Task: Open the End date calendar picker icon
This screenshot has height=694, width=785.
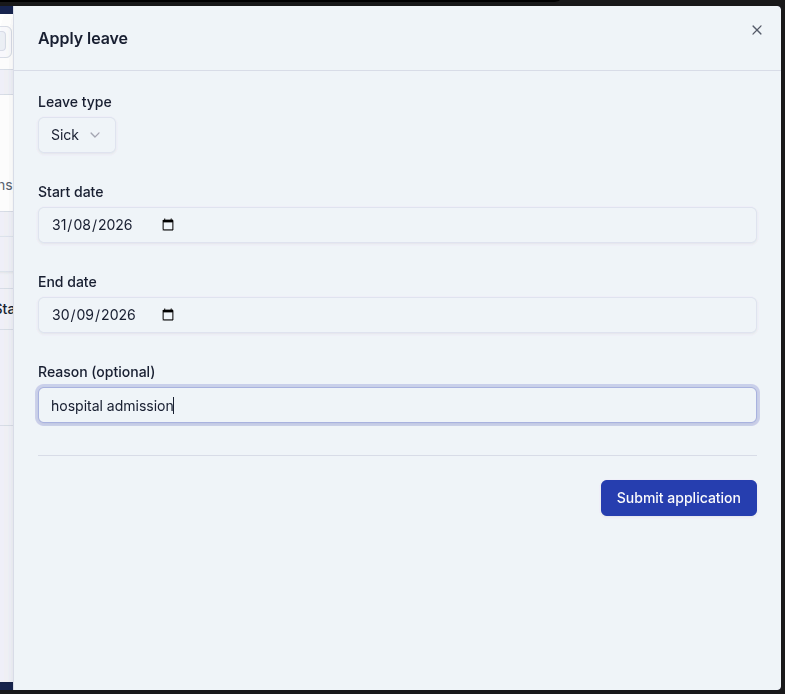Action: [x=168, y=315]
